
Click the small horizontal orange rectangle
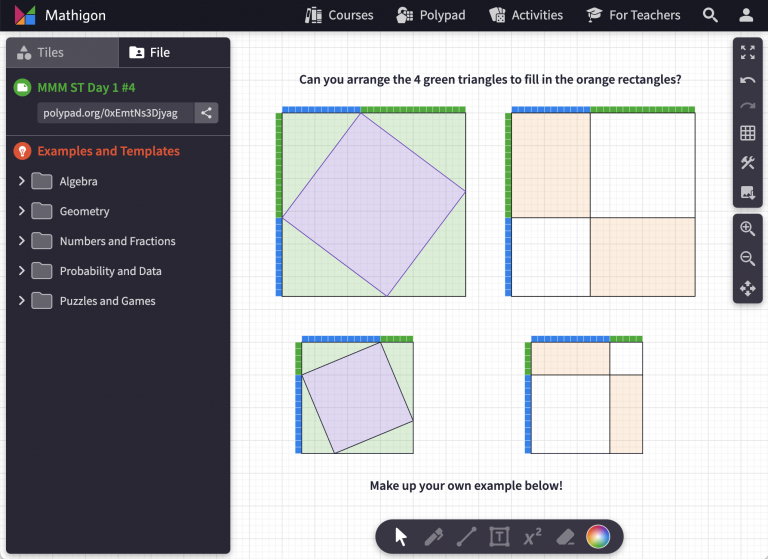click(571, 359)
